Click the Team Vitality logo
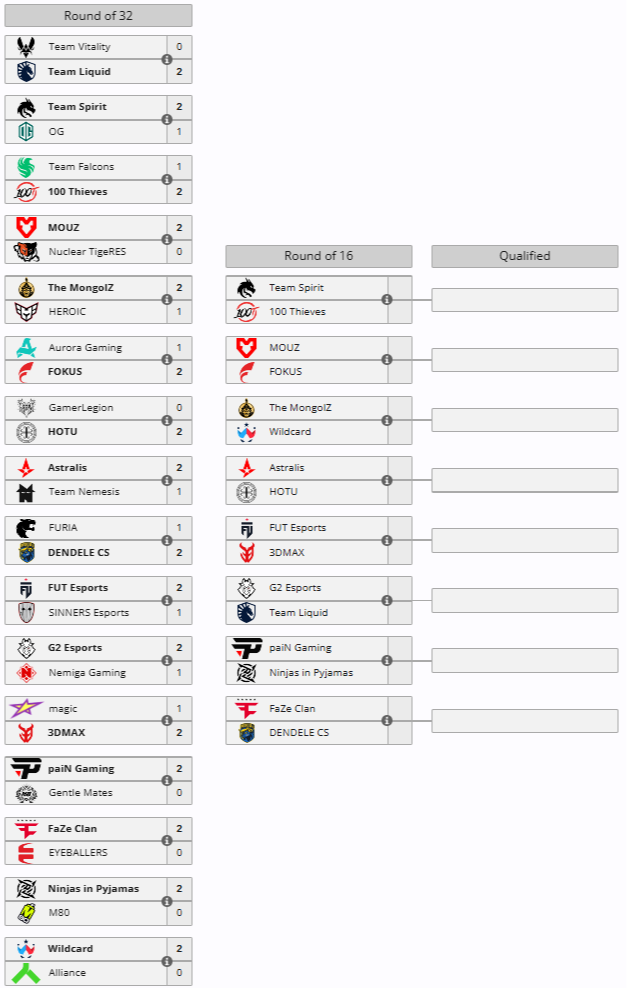Image resolution: width=627 pixels, height=988 pixels. pos(26,47)
